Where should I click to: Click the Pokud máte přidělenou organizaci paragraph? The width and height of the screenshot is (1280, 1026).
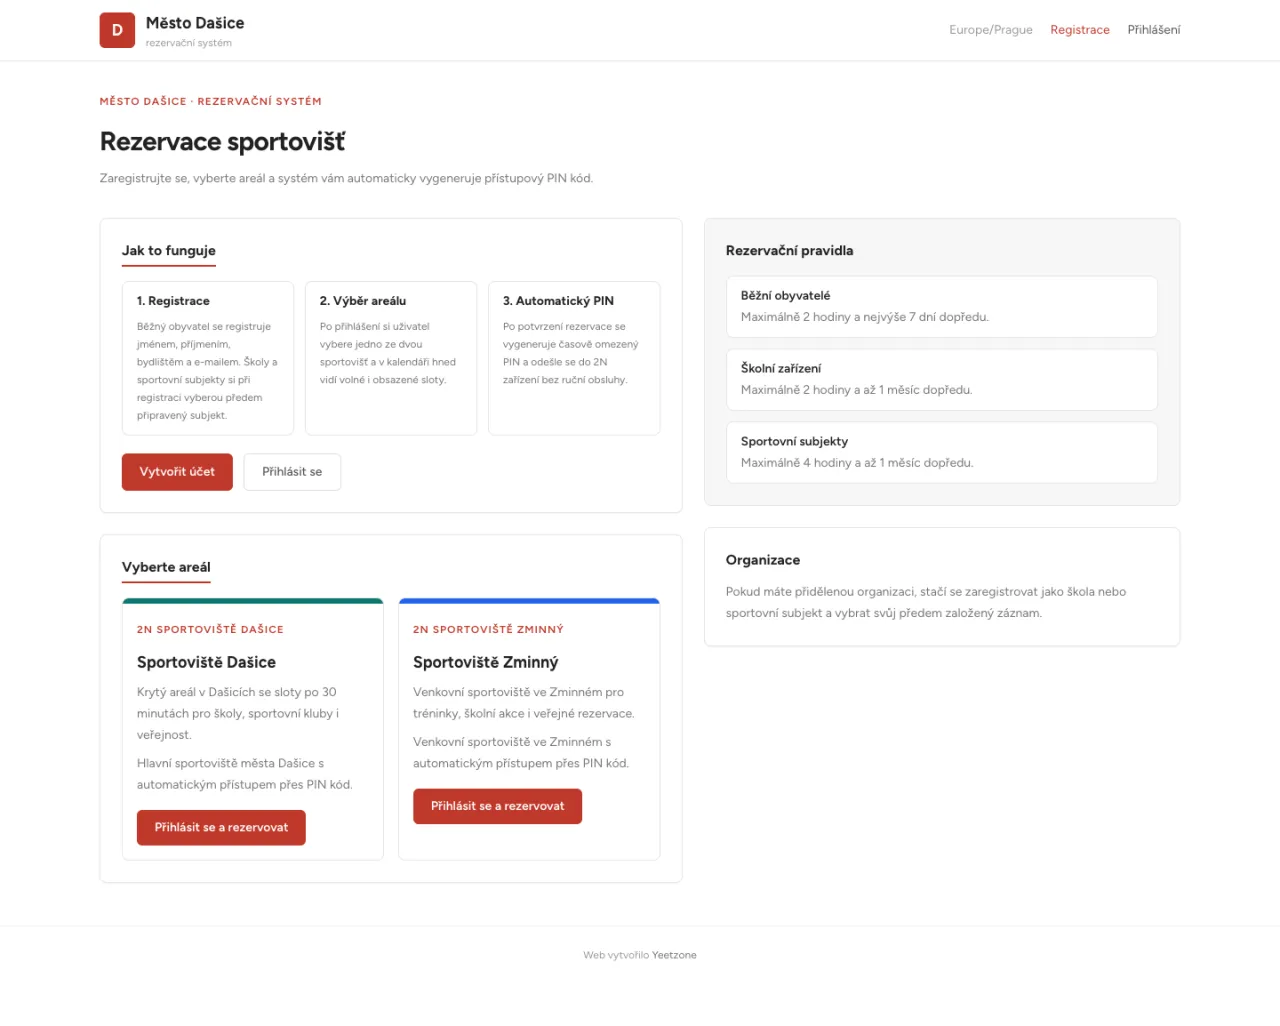click(926, 602)
